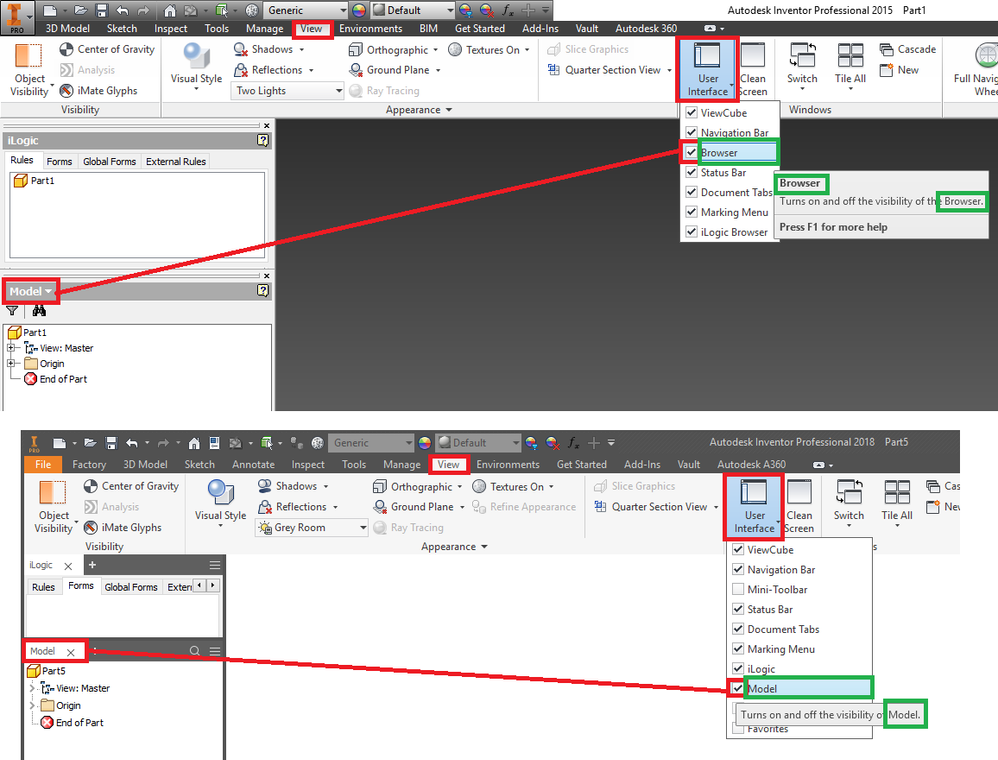Toggle the ViewCube checkbox in Inventor 2015 menu

[x=691, y=113]
